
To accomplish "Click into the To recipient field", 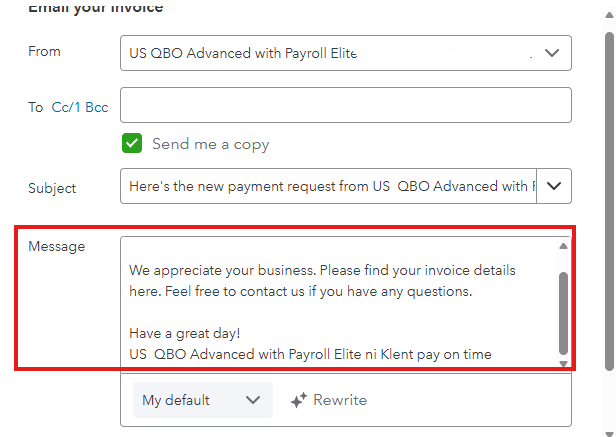I will [x=345, y=105].
